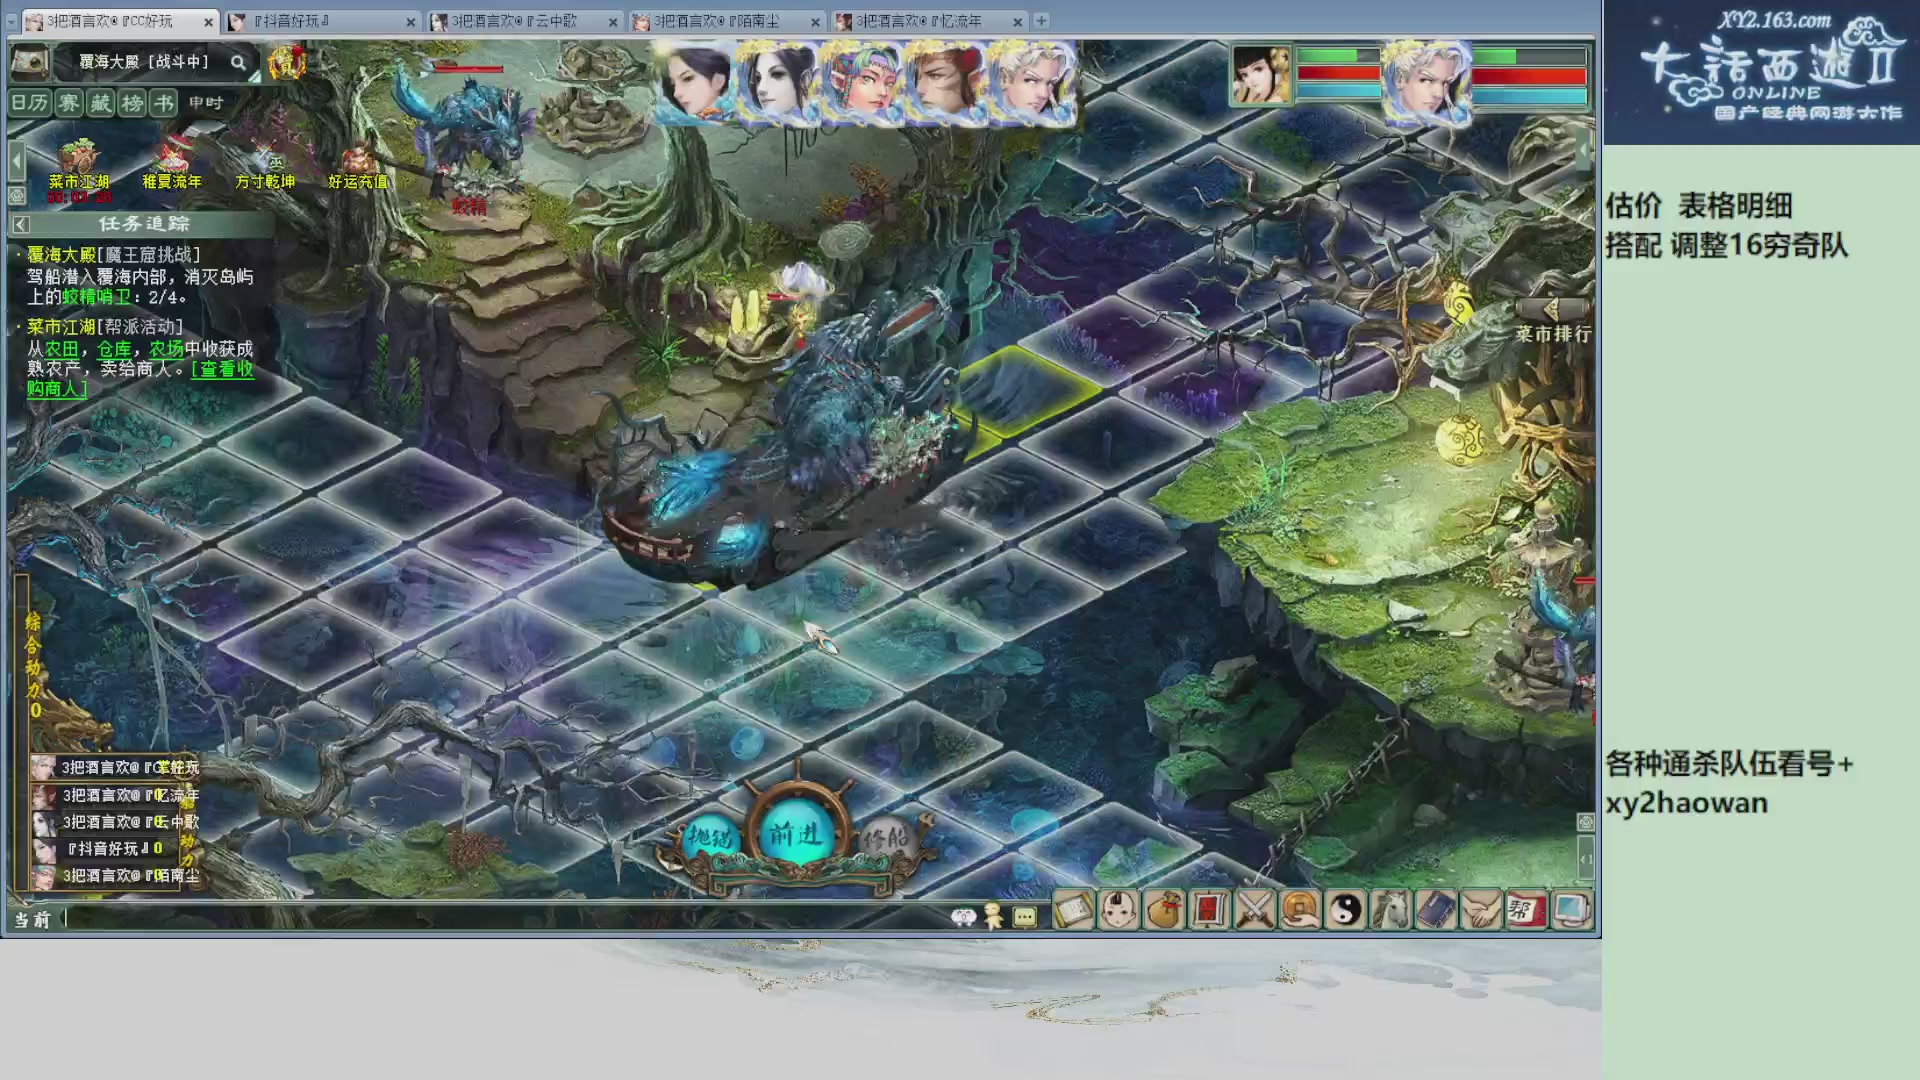Open the 赛 competition button
The image size is (1920, 1080).
(68, 103)
